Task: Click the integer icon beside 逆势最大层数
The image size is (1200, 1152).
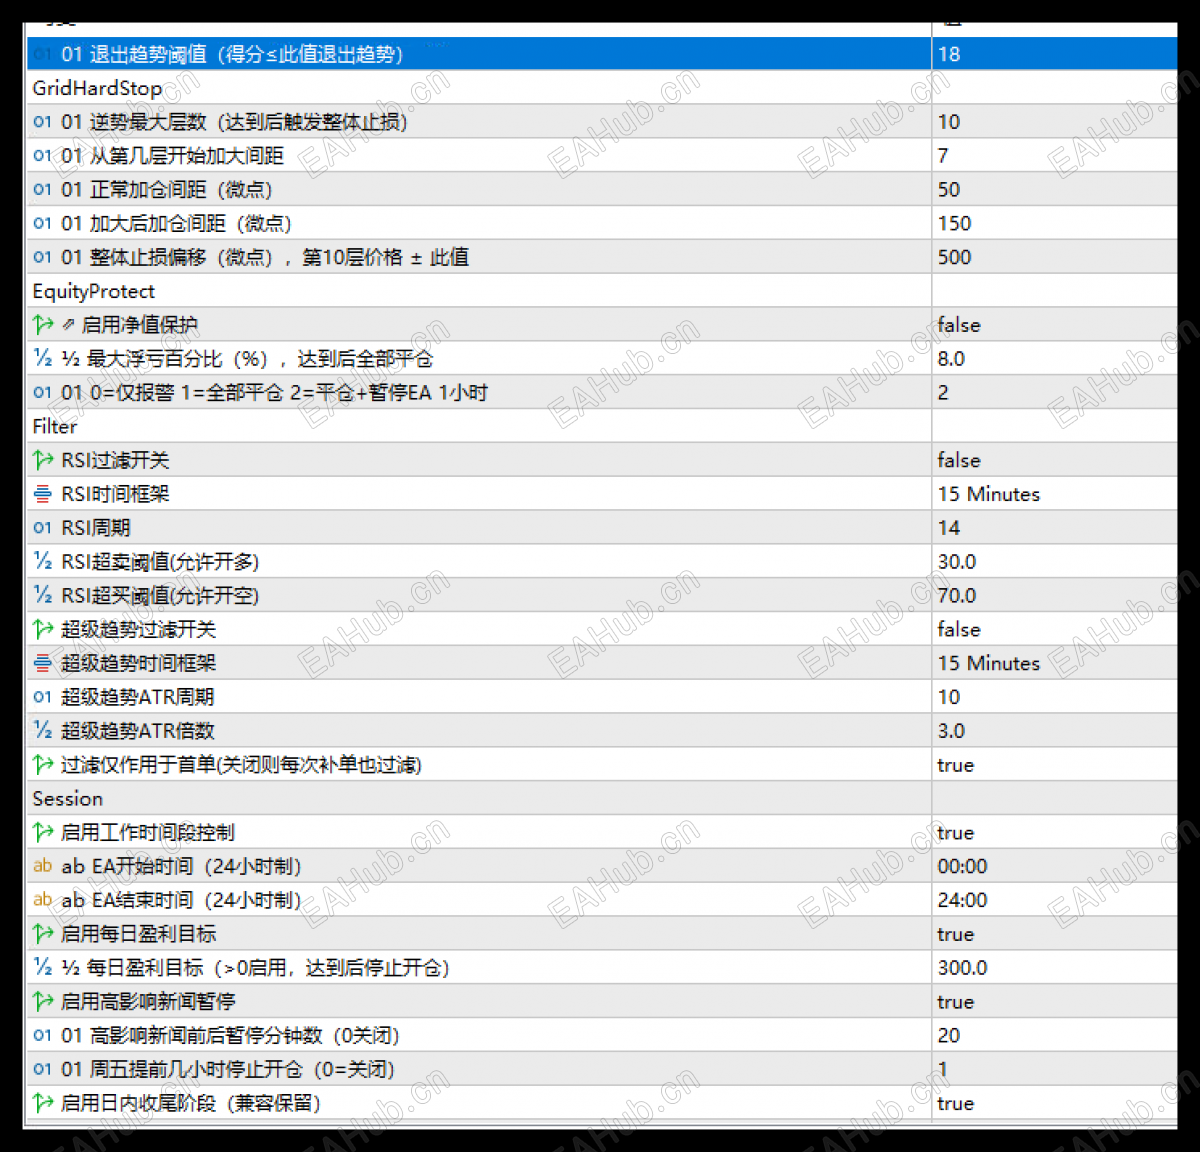Action: click(42, 122)
